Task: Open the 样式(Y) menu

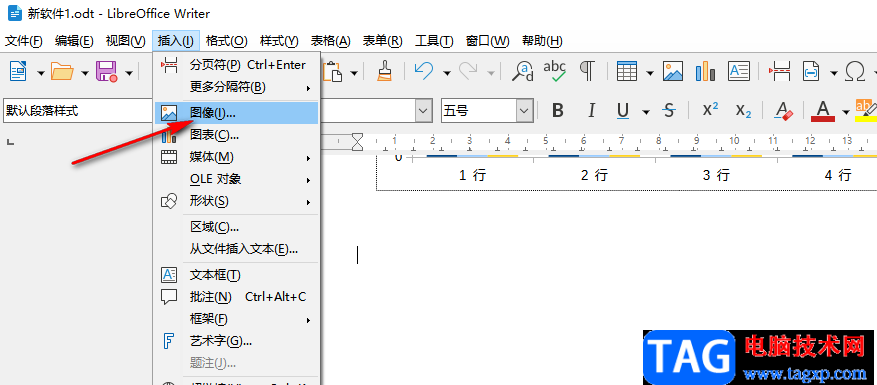Action: pyautogui.click(x=279, y=41)
